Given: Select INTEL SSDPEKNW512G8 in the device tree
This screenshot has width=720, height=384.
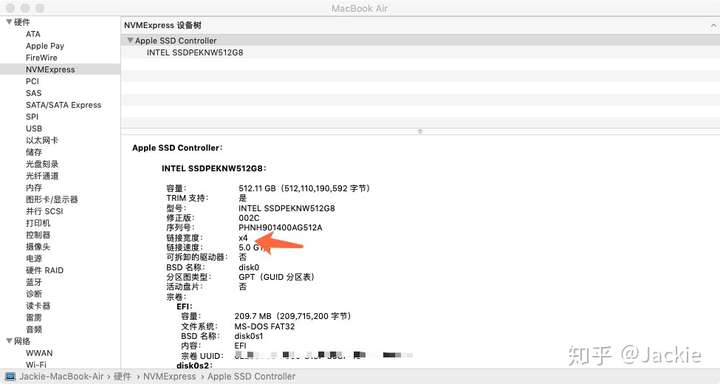Looking at the screenshot, I should (x=195, y=52).
